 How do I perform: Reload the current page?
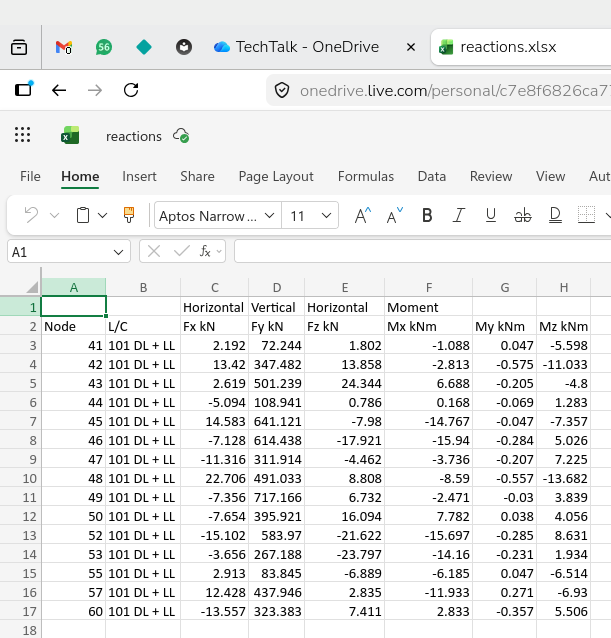tap(131, 90)
